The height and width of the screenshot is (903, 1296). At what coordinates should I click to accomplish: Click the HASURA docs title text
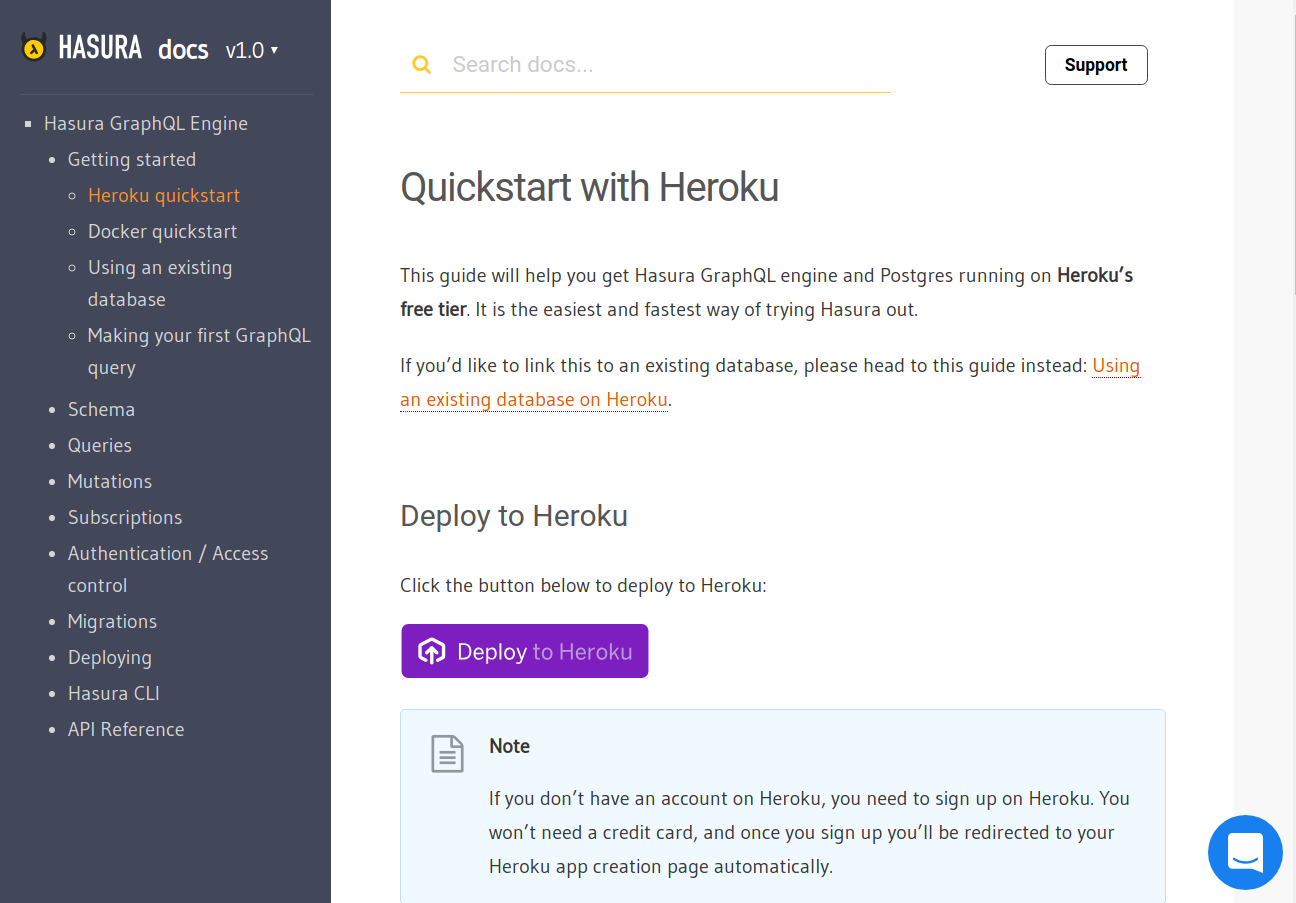click(133, 48)
